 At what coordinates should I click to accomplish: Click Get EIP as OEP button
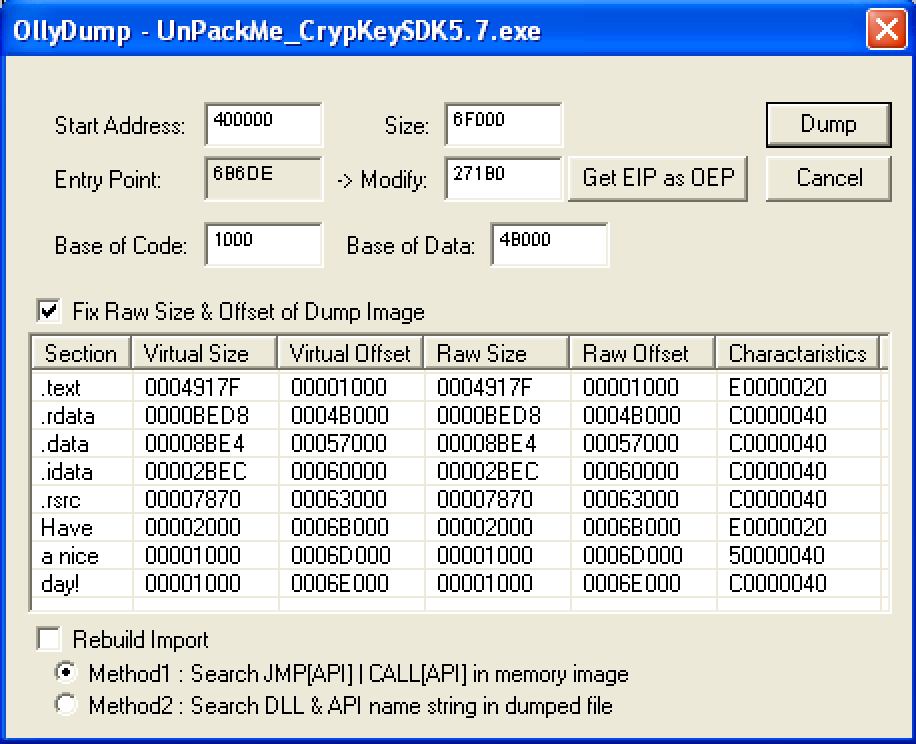tap(658, 178)
